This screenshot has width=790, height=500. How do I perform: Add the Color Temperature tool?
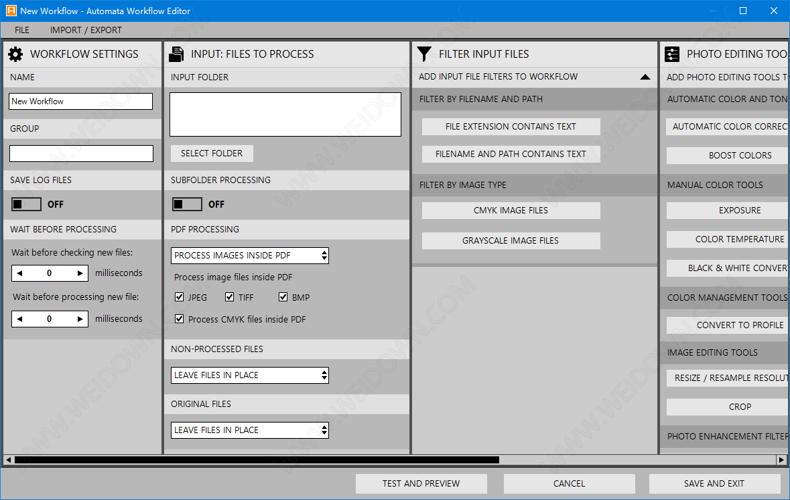728,239
